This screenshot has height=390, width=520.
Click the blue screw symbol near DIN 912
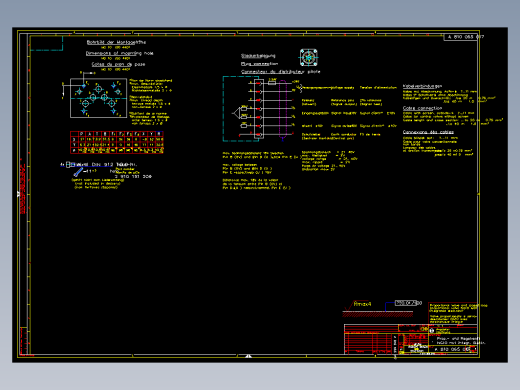pos(78,172)
